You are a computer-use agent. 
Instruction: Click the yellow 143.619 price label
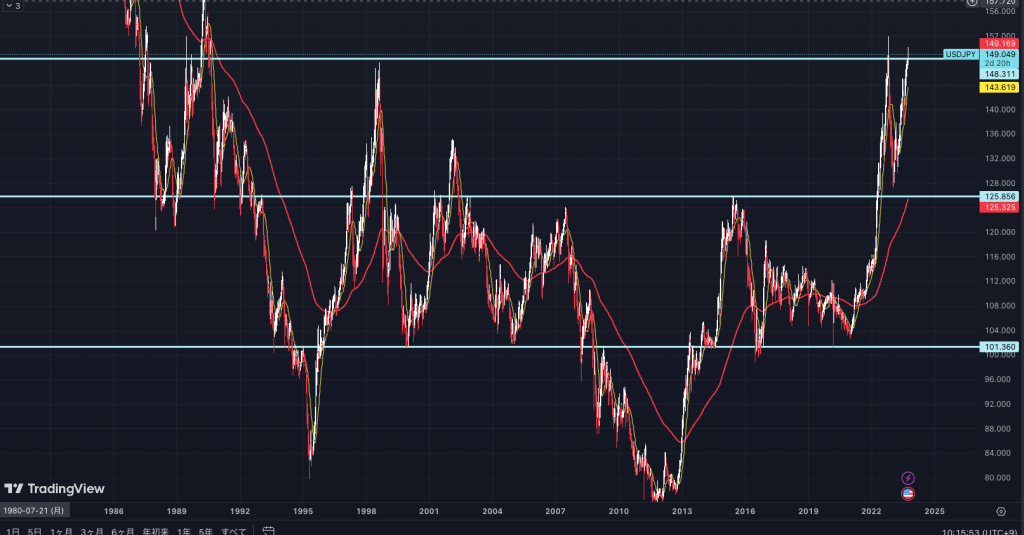[x=1000, y=88]
